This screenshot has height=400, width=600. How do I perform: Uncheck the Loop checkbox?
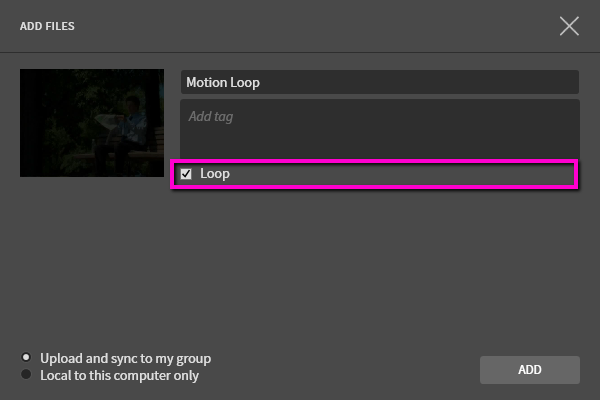186,174
